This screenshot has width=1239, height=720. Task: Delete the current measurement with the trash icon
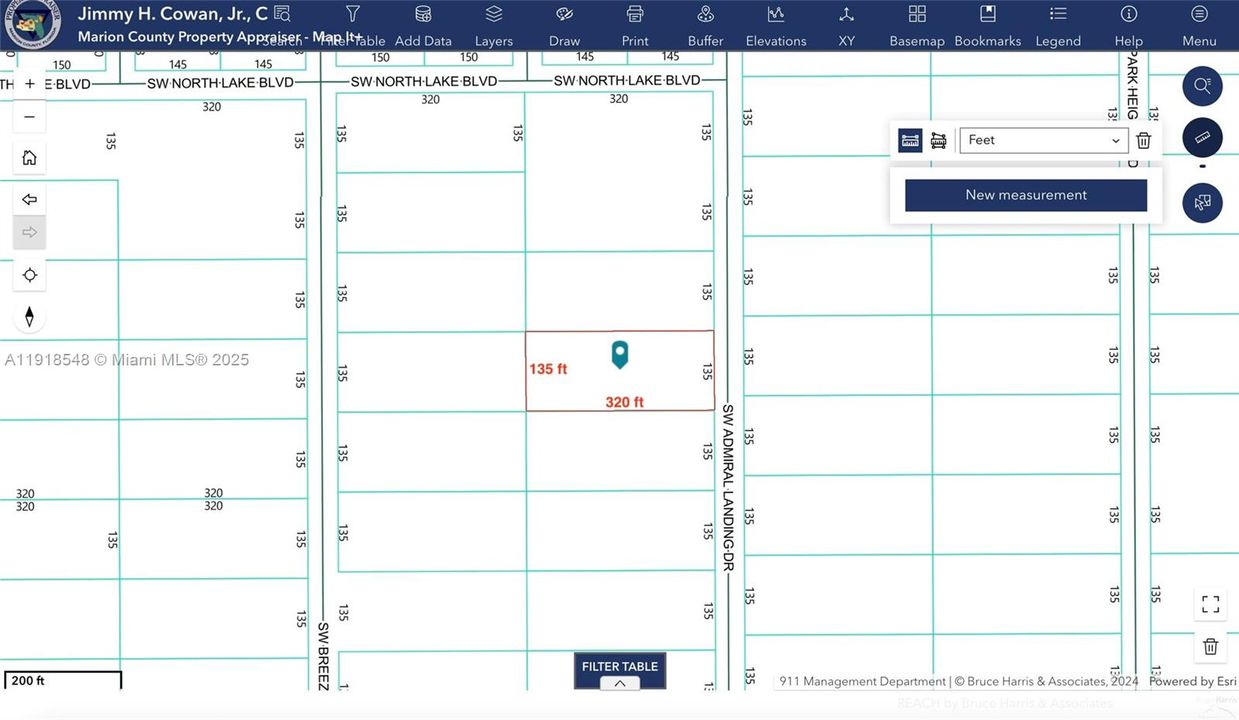click(1143, 140)
